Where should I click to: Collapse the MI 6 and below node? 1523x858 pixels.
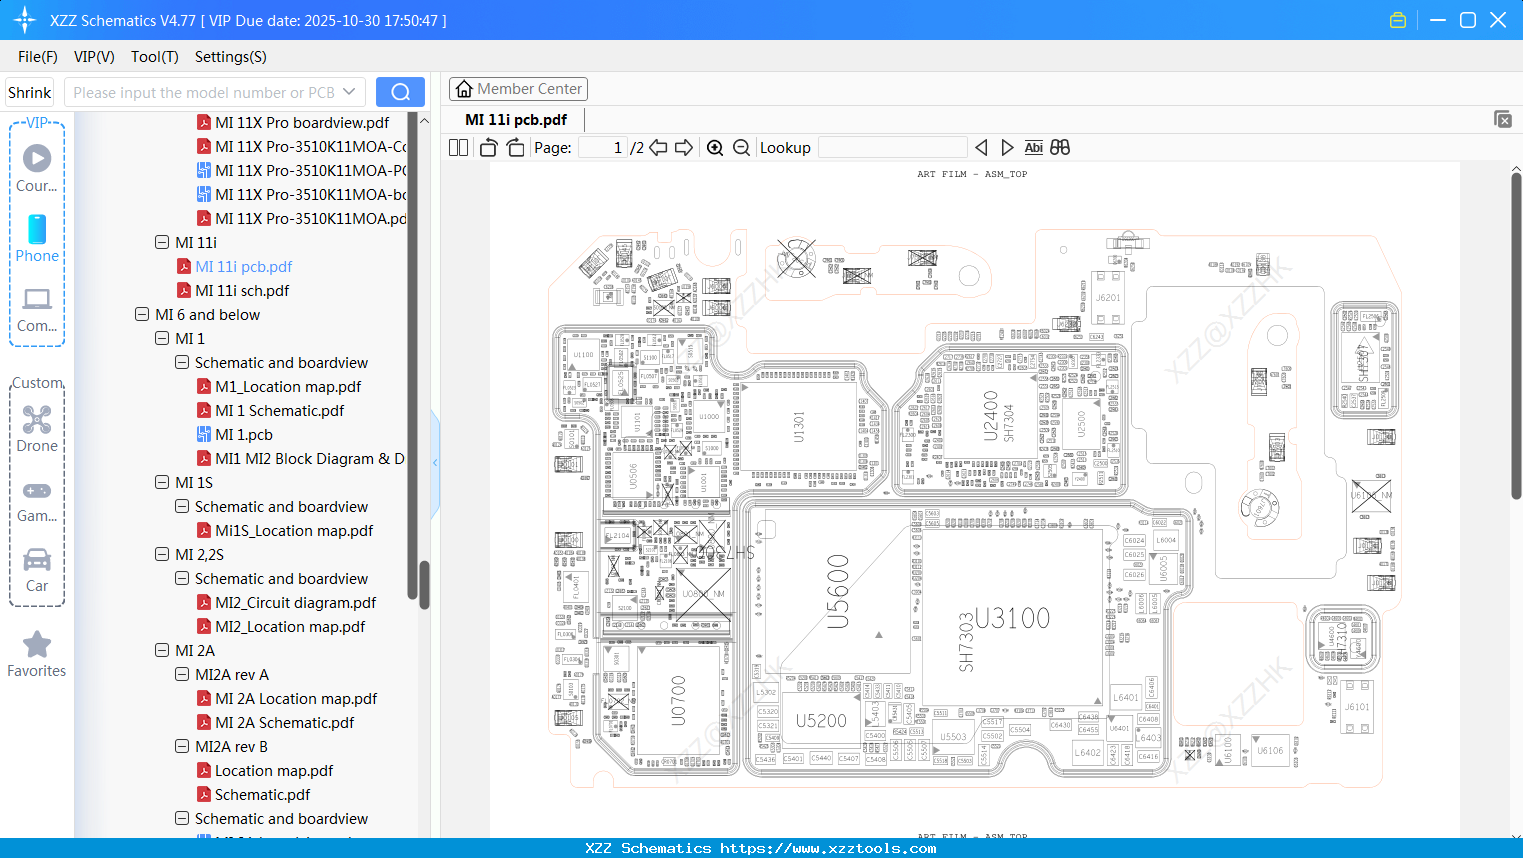pyautogui.click(x=141, y=314)
